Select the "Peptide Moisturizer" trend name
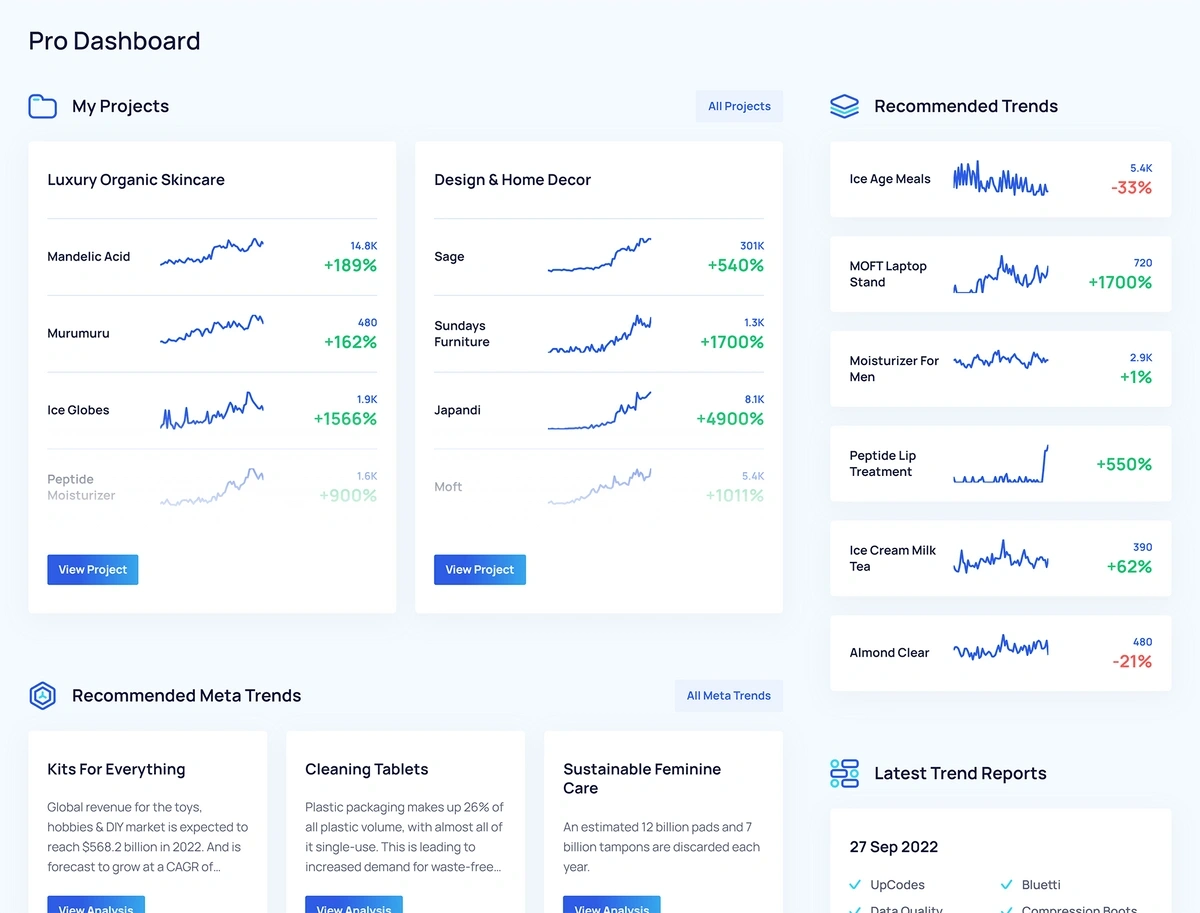 click(x=81, y=487)
